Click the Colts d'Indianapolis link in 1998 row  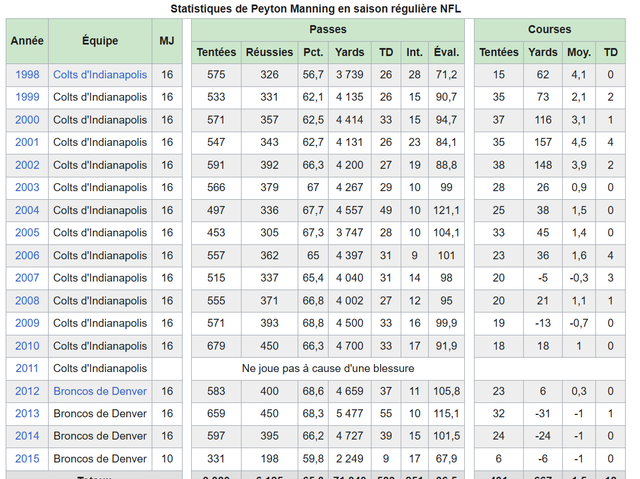(100, 75)
